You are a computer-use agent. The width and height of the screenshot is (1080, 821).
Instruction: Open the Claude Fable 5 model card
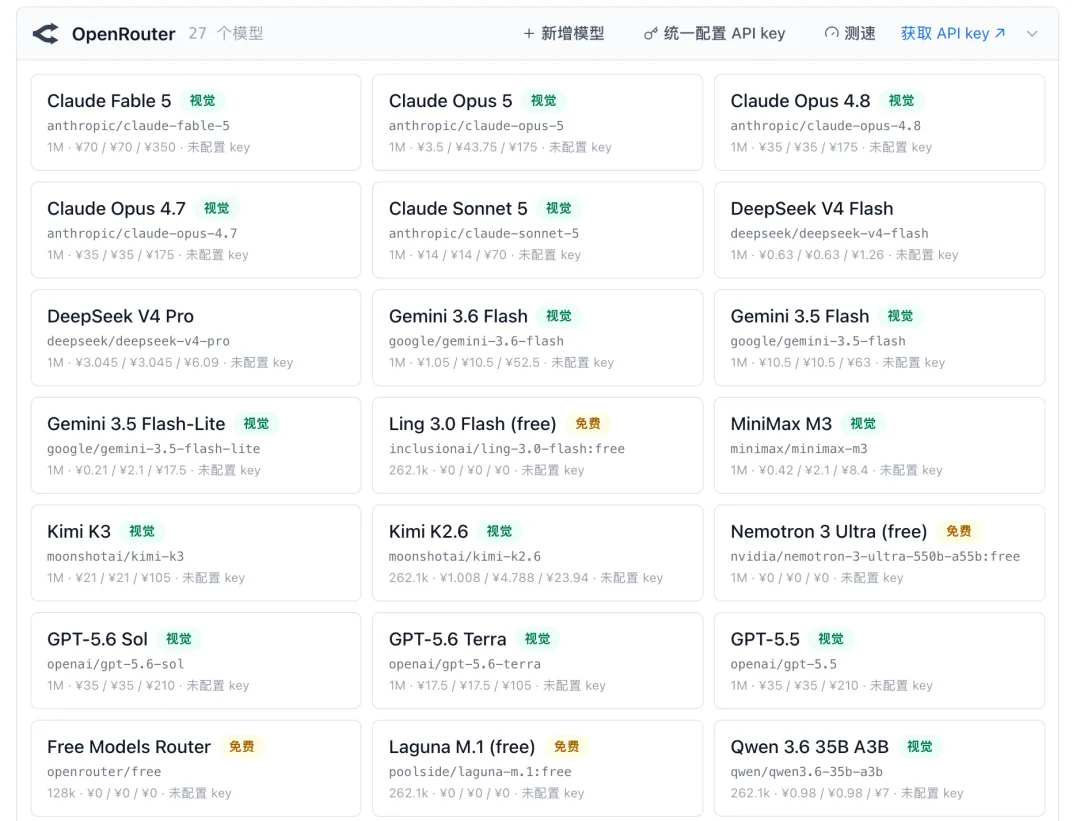click(x=196, y=123)
